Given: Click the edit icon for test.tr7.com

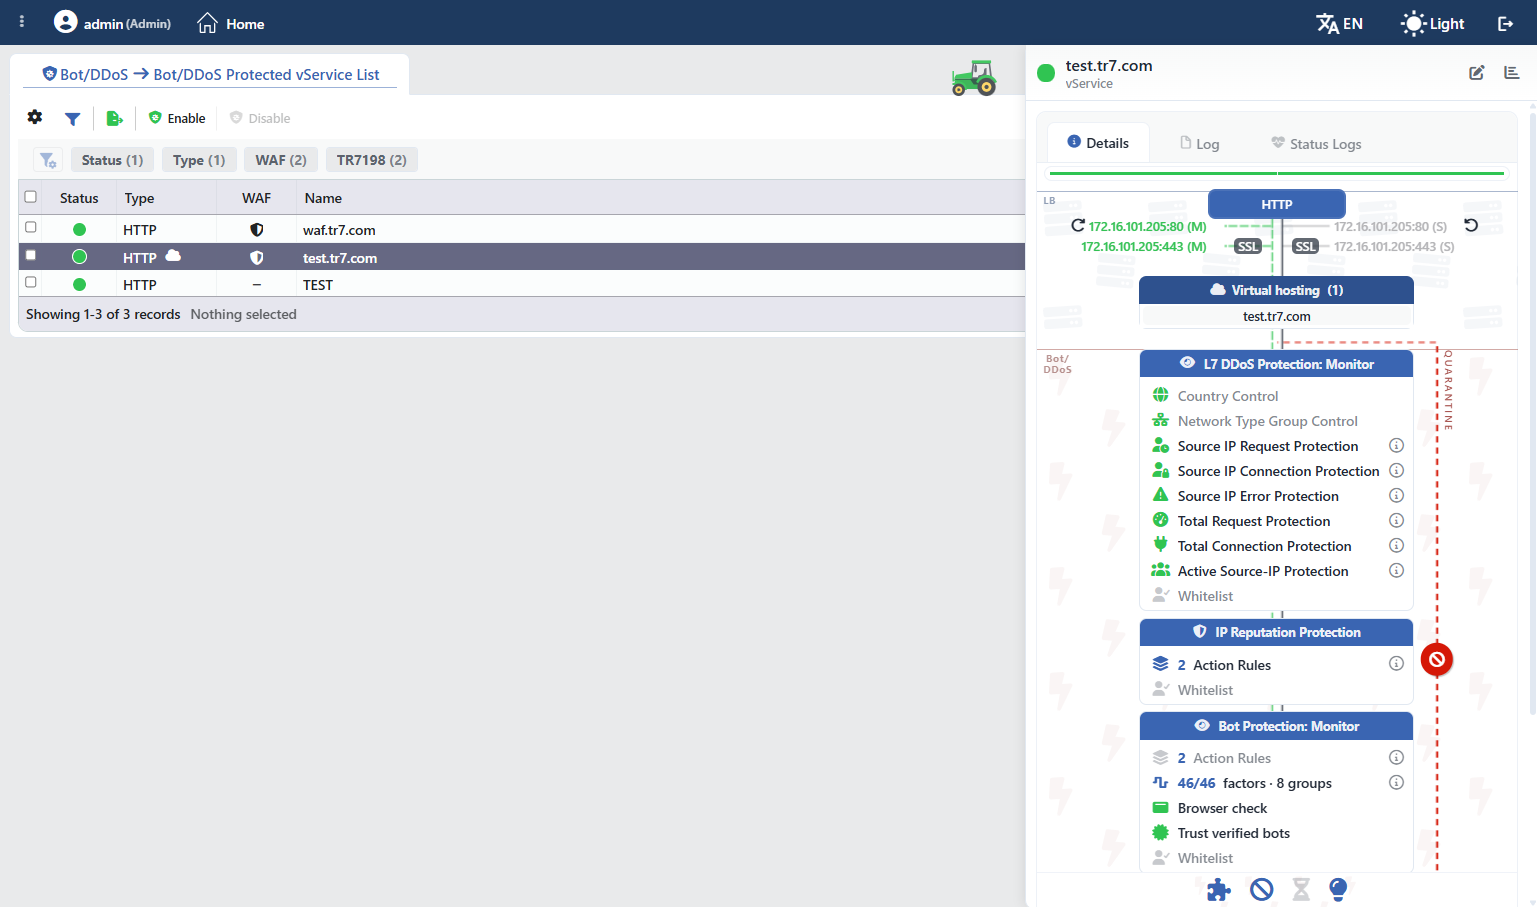Looking at the screenshot, I should click(x=1476, y=72).
